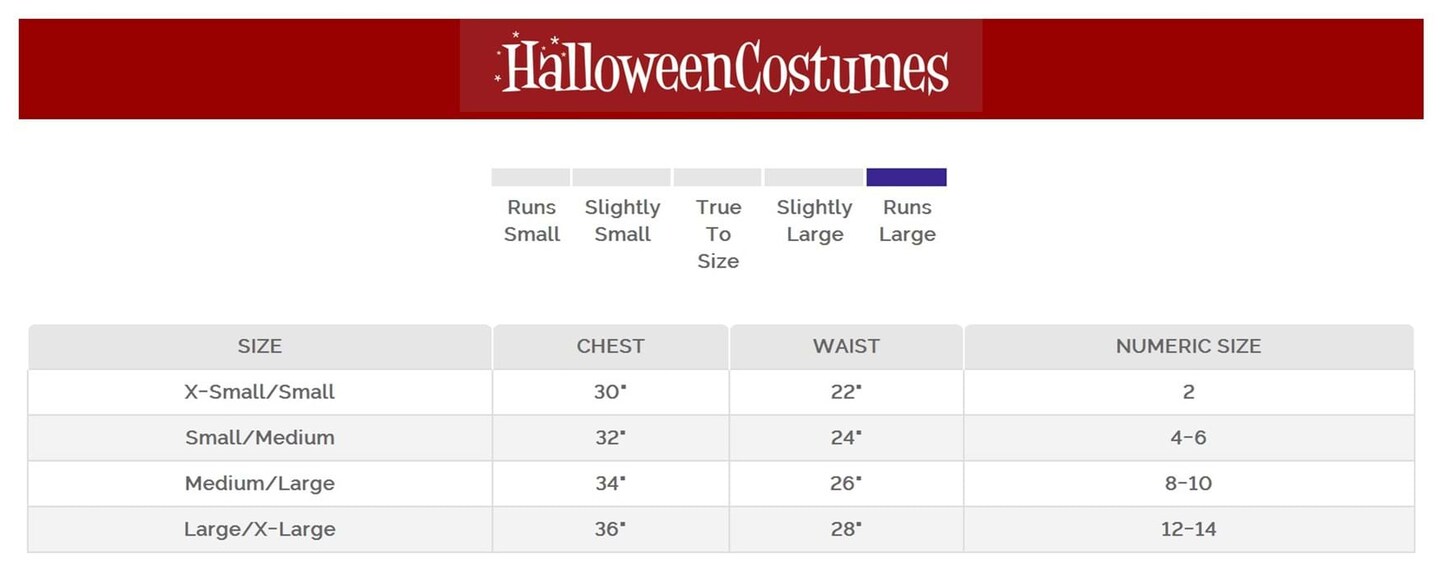Click the True To Size label
Screen dimensions: 1440x580
tap(718, 234)
